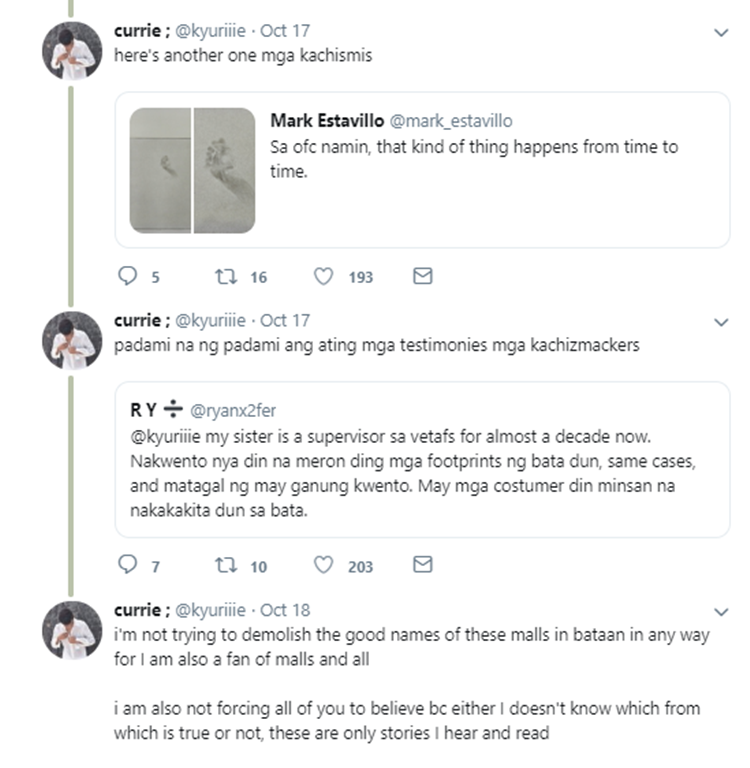
Task: Retweet the tweet with 16 retweets
Action: 226,276
